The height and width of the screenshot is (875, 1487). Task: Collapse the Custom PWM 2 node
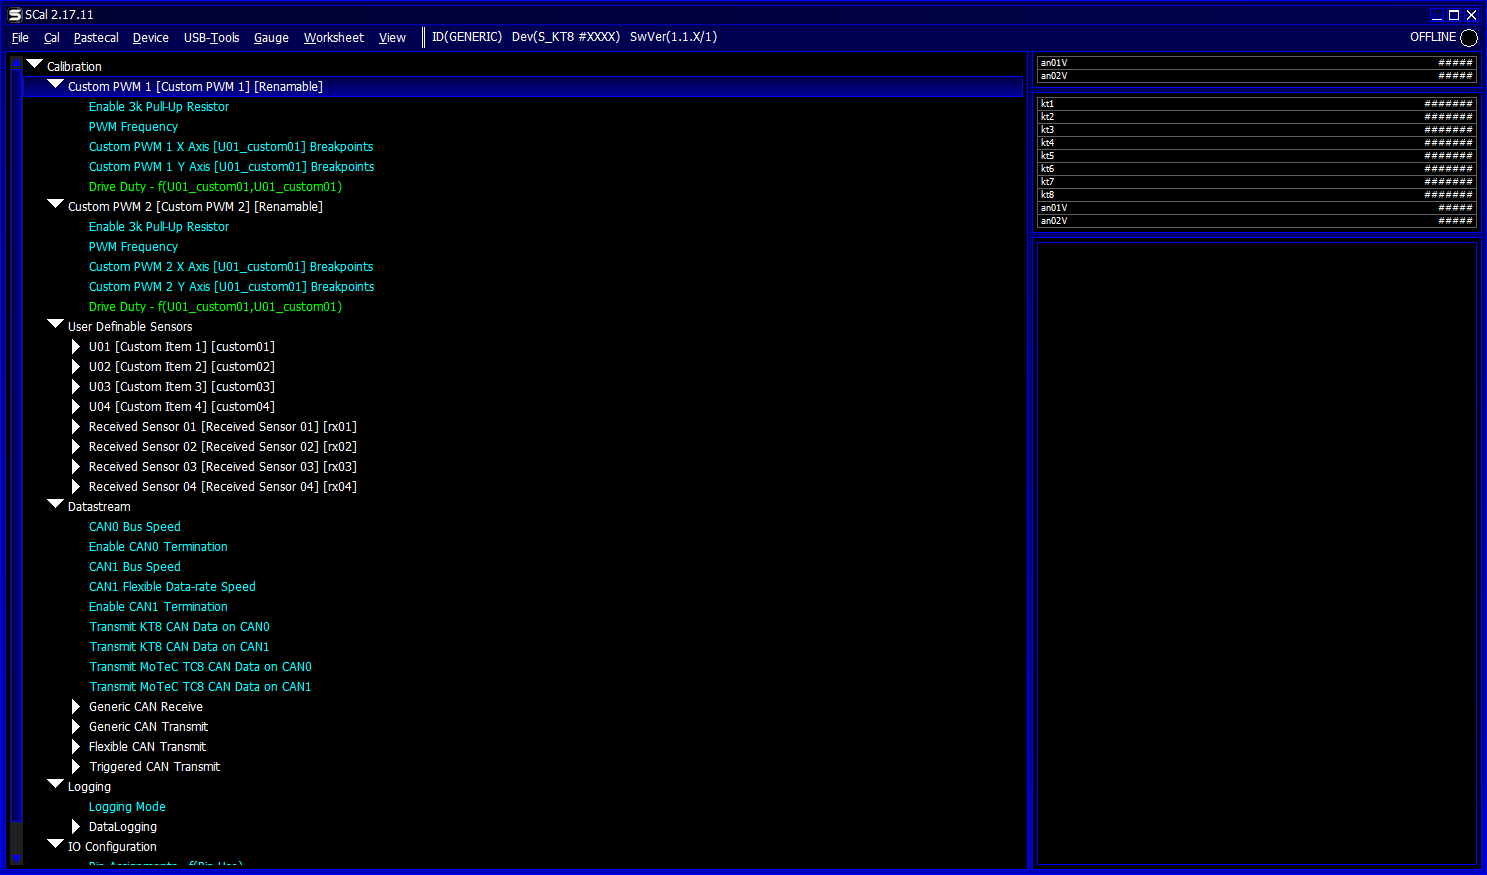pyautogui.click(x=56, y=204)
